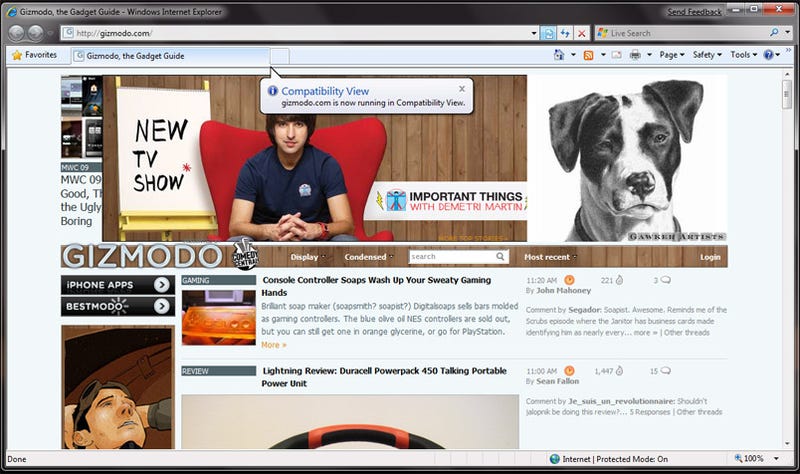800x474 pixels.
Task: Click the Bestmodo arrow button
Action: coord(161,306)
